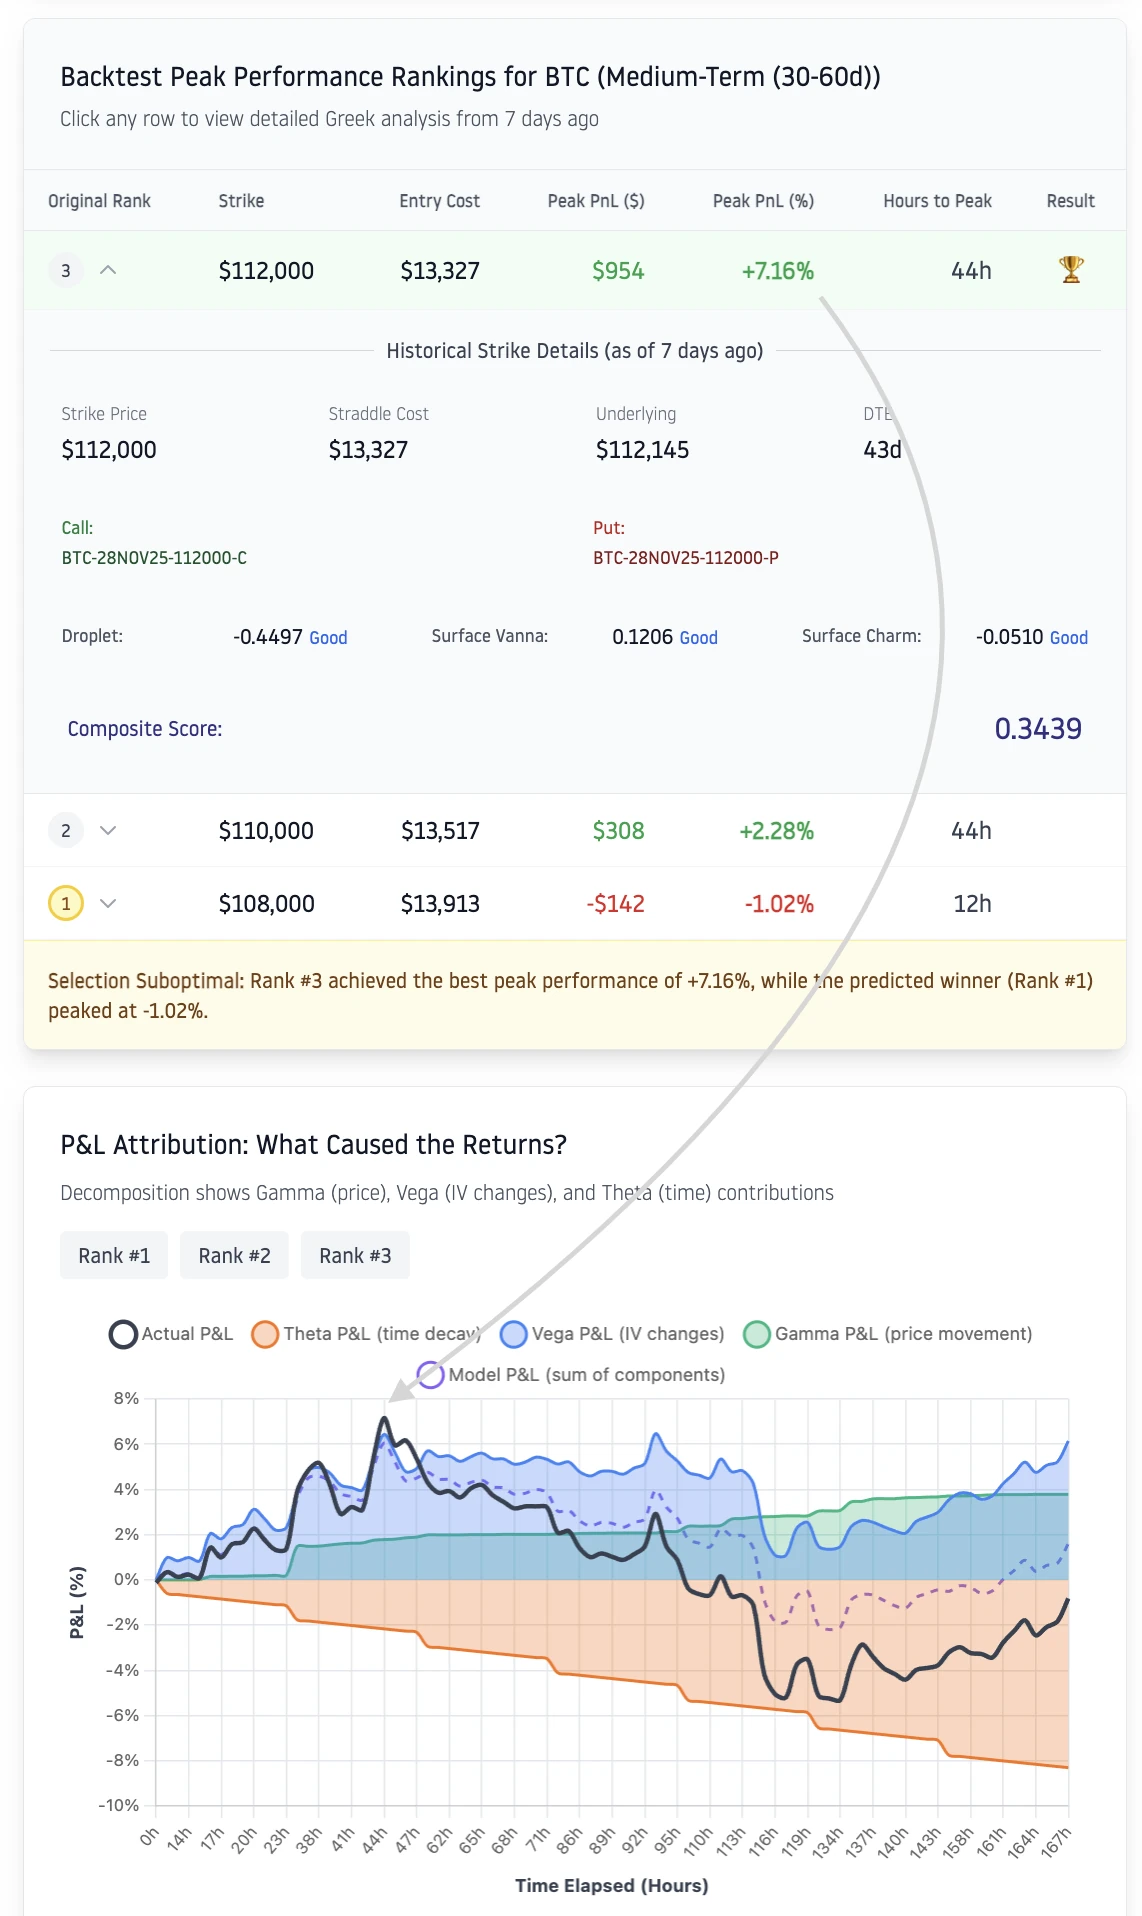Collapse the $112,000 strike details row

tap(108, 269)
